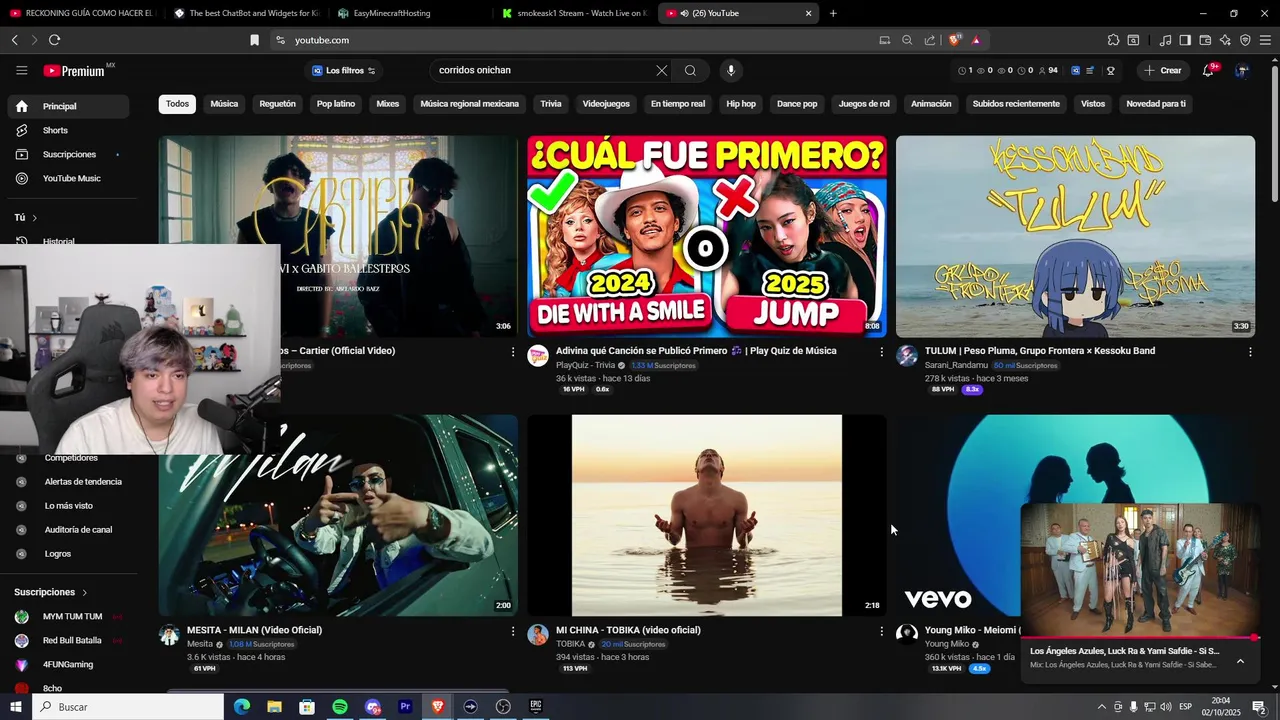This screenshot has height=720, width=1280.
Task: Open Auditoría de canal in sidebar
Action: click(68, 530)
